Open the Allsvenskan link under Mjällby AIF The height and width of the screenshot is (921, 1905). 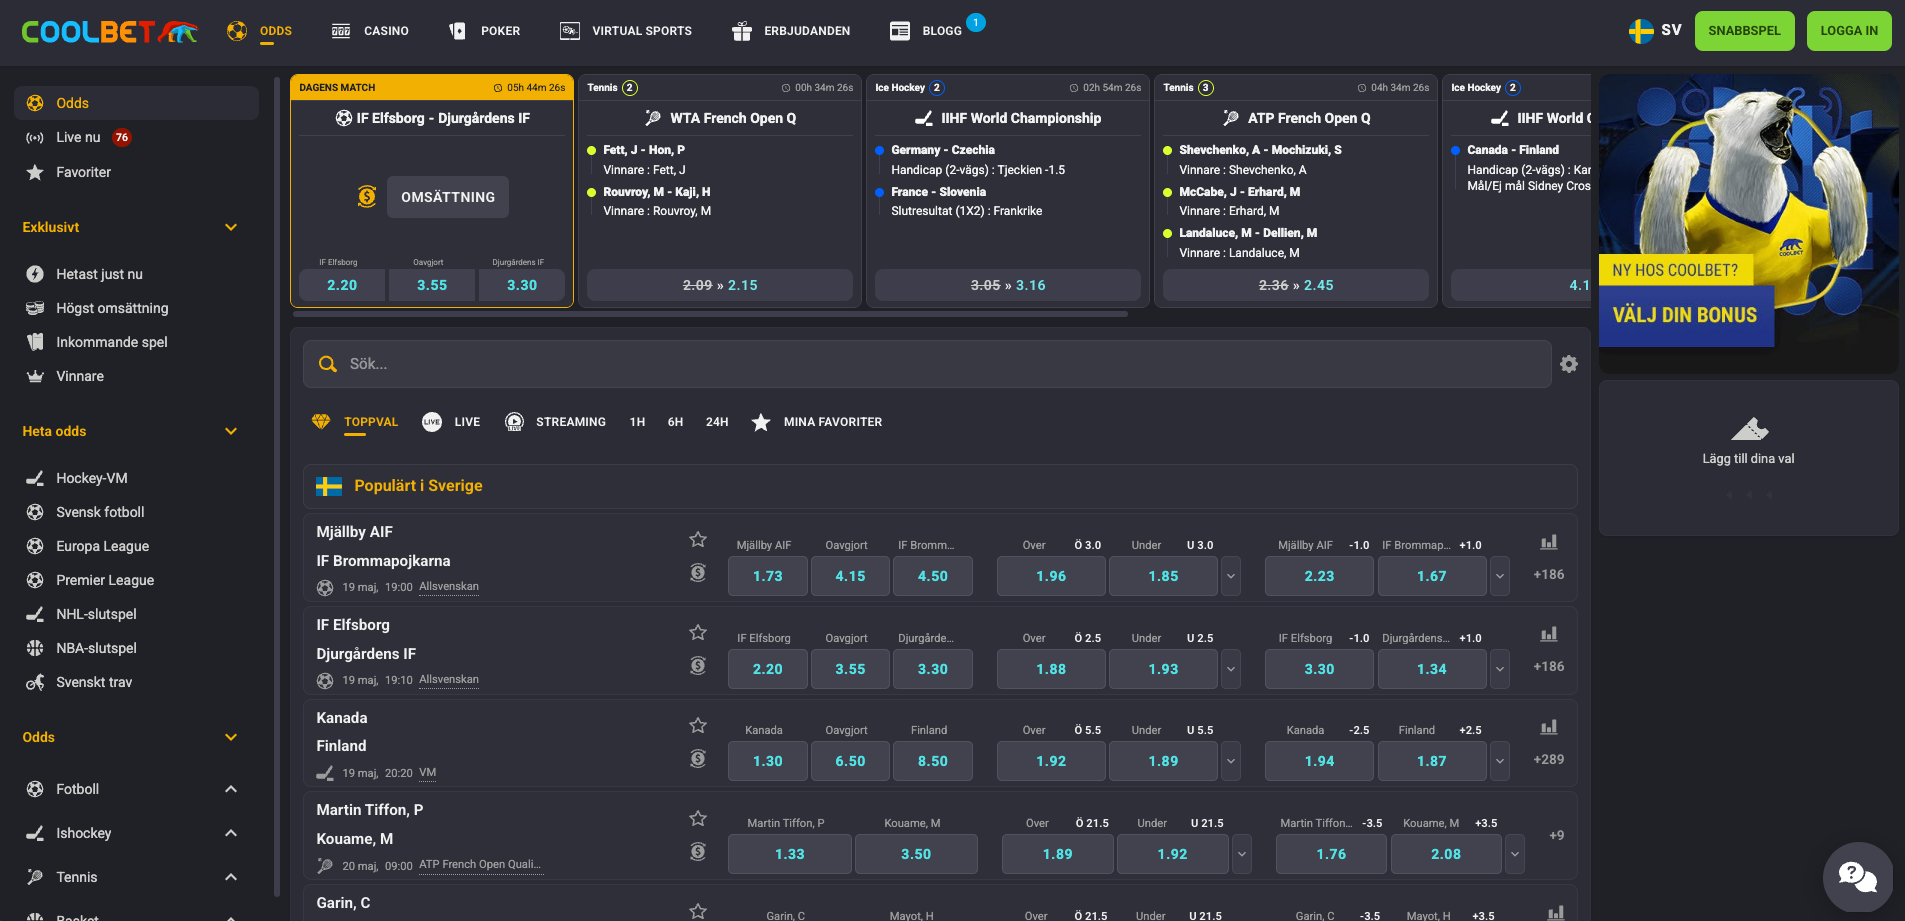tap(449, 587)
